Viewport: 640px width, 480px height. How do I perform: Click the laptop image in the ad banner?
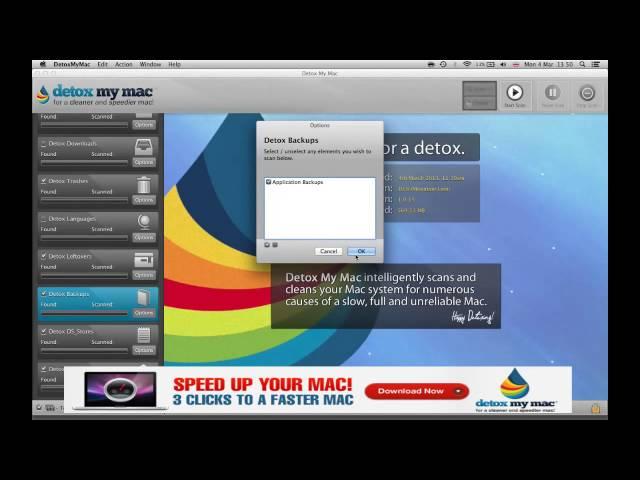pos(120,390)
